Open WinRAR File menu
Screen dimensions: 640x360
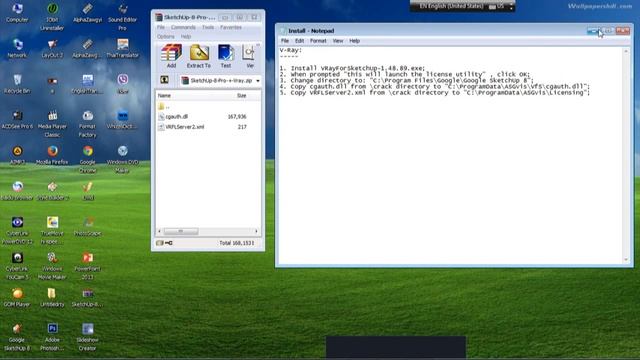tap(161, 27)
